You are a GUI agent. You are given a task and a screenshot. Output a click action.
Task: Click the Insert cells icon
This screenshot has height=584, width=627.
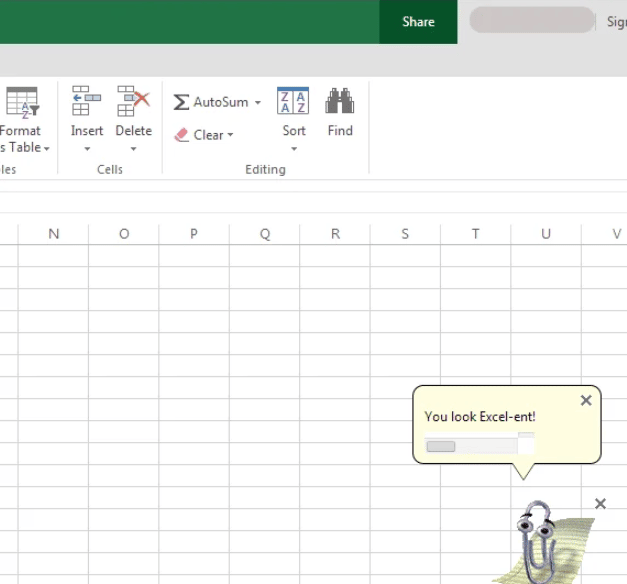click(x=86, y=101)
